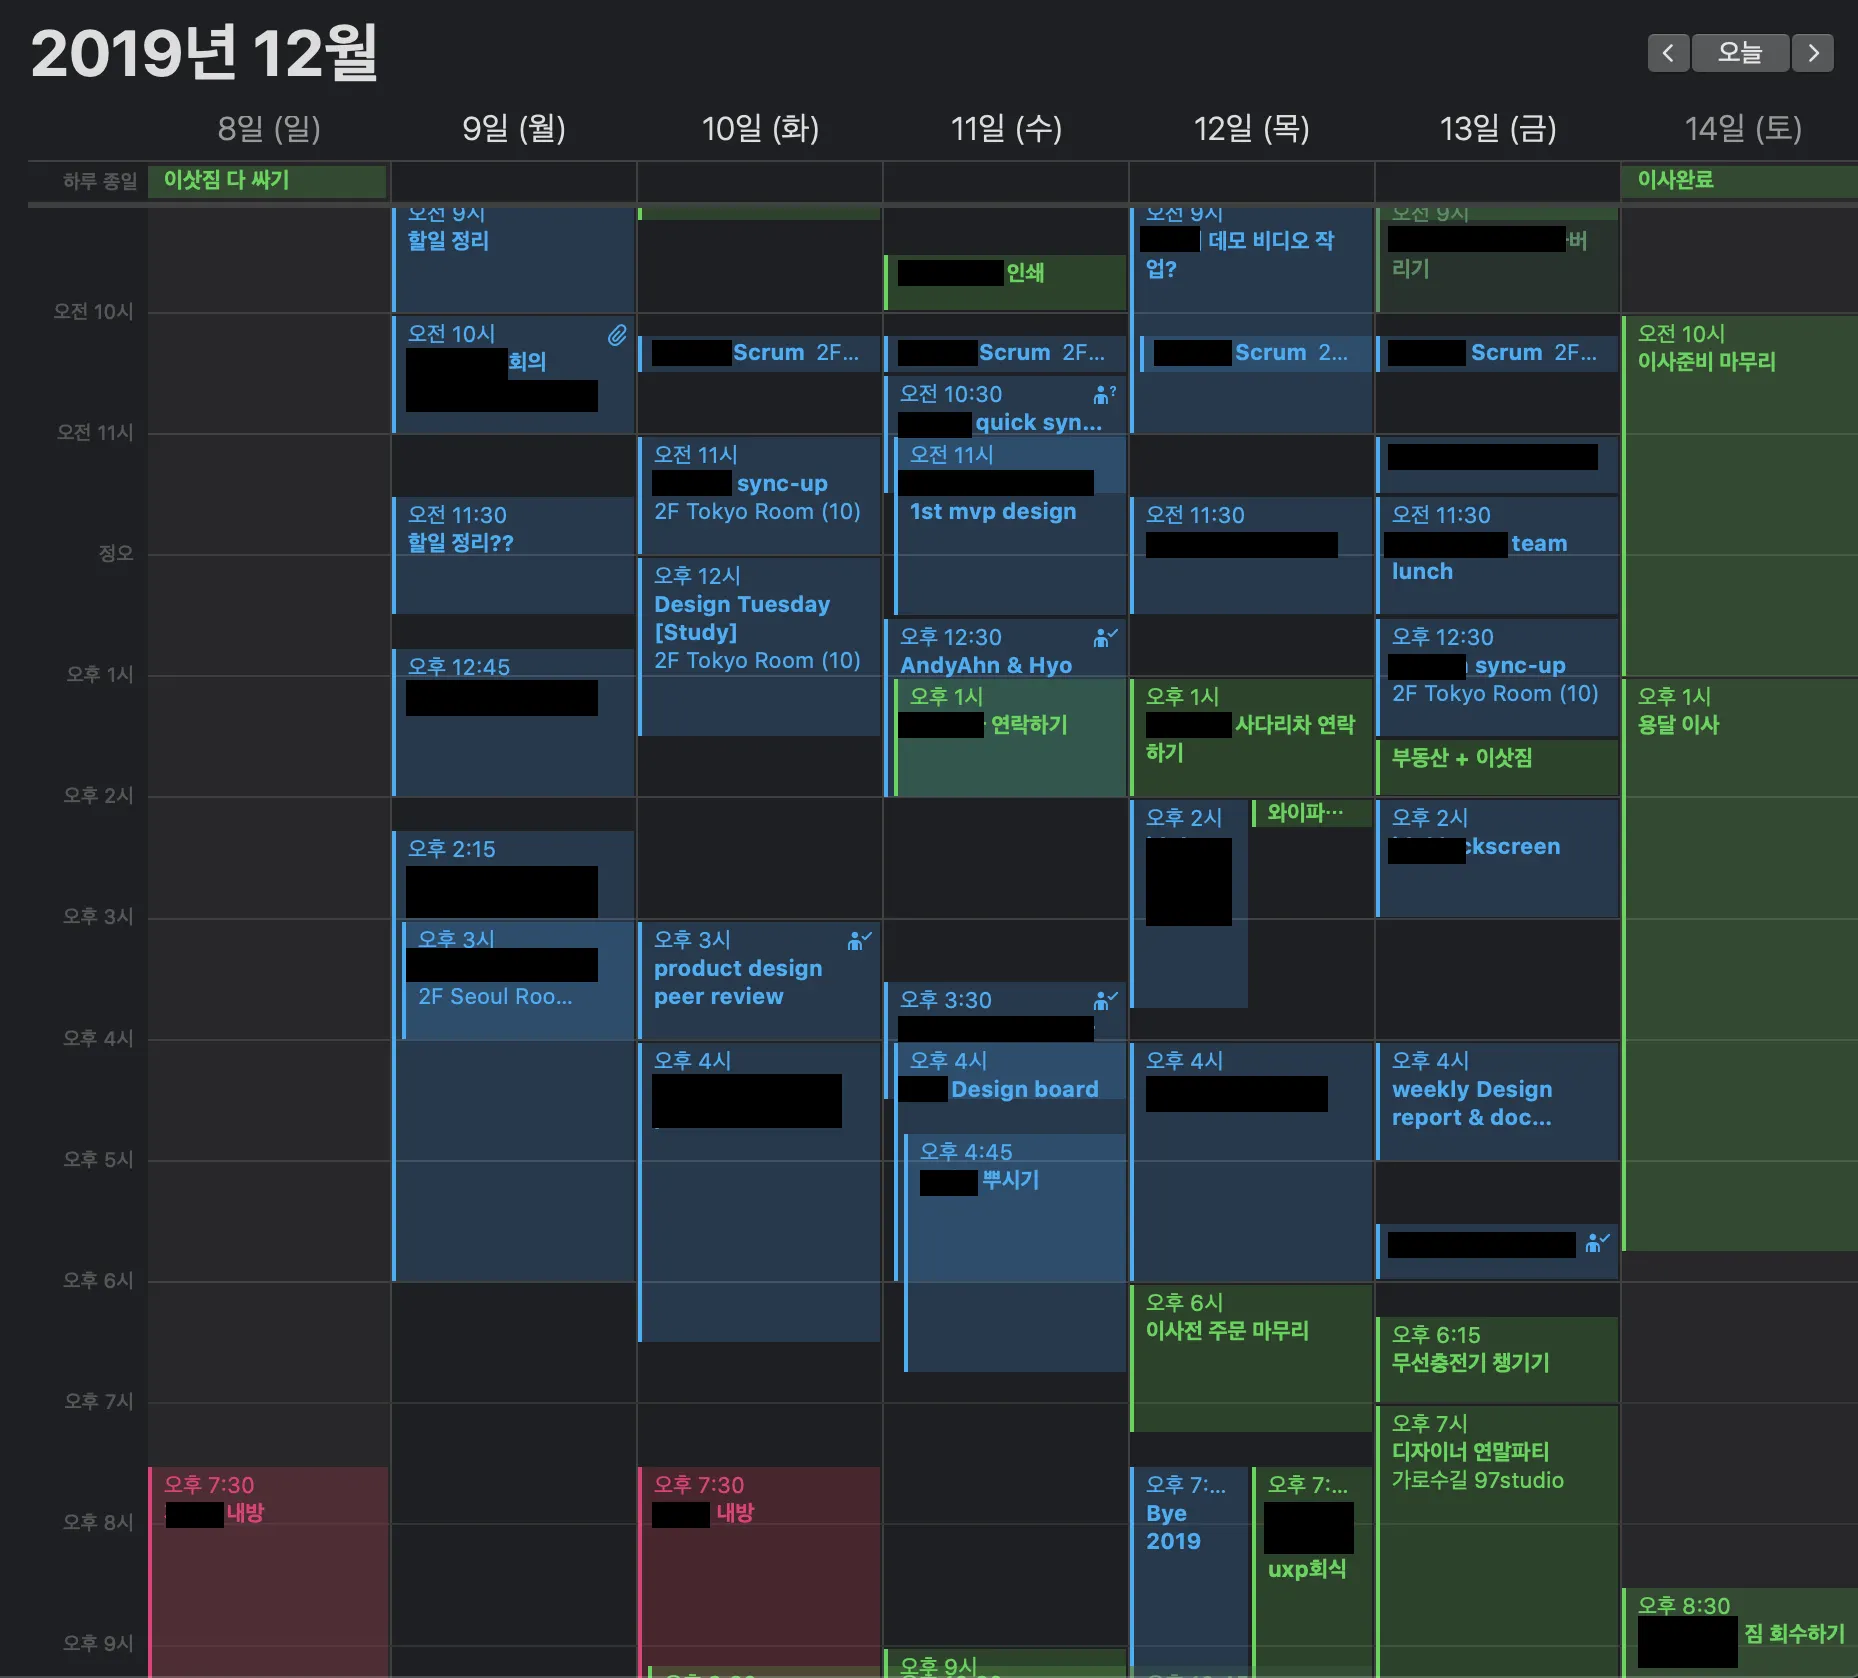This screenshot has width=1858, height=1678.
Task: Open Wednesday 오후 9시 event
Action: point(1006,1663)
